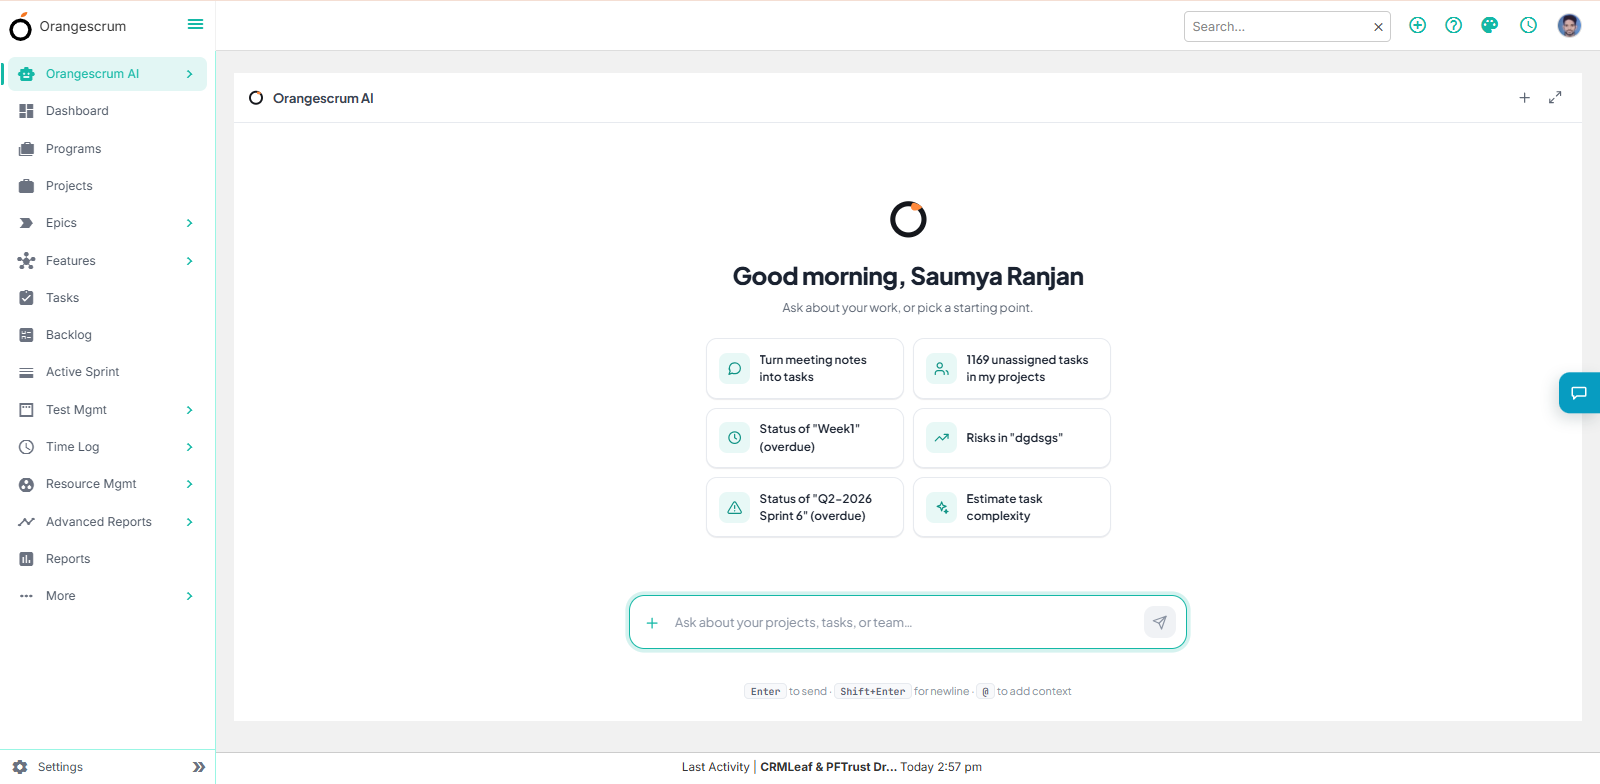Open the Reports menu item
This screenshot has width=1600, height=784.
point(107,559)
